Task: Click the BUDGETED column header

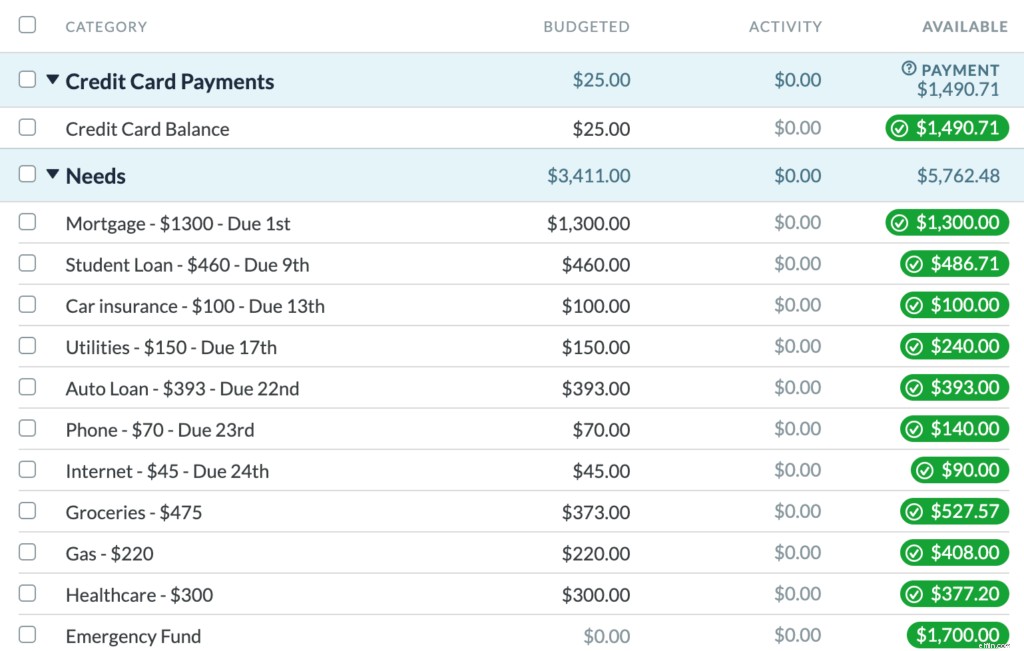Action: (586, 27)
